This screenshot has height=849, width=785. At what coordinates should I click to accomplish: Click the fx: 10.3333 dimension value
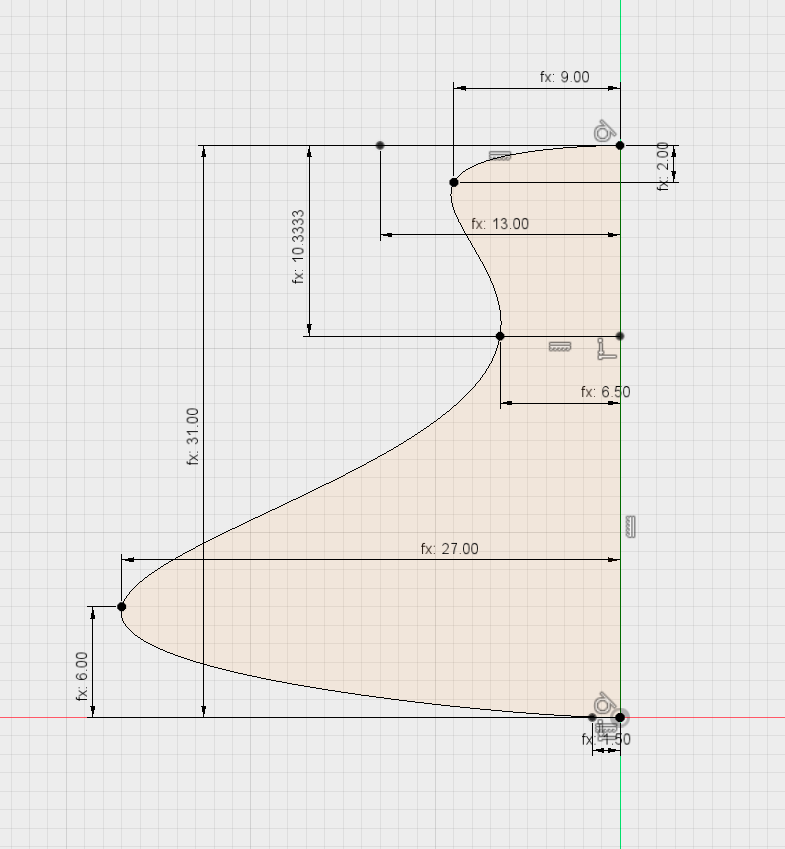tap(298, 247)
